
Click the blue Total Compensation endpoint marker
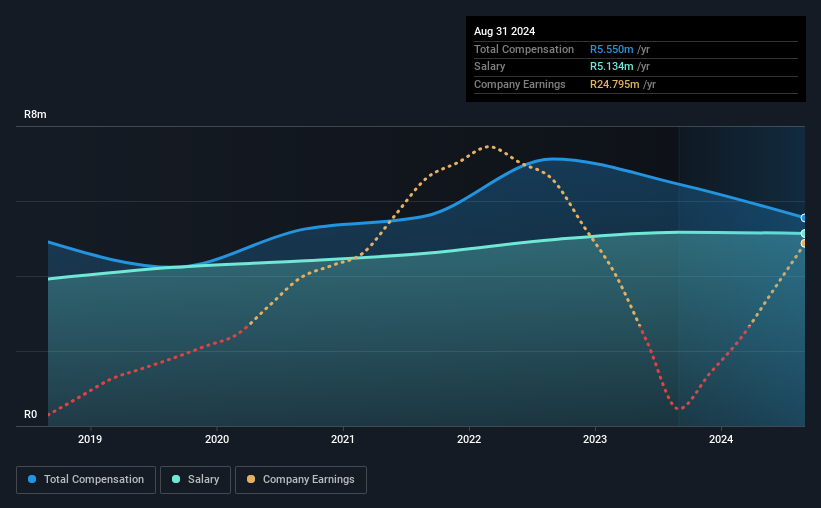[x=804, y=218]
